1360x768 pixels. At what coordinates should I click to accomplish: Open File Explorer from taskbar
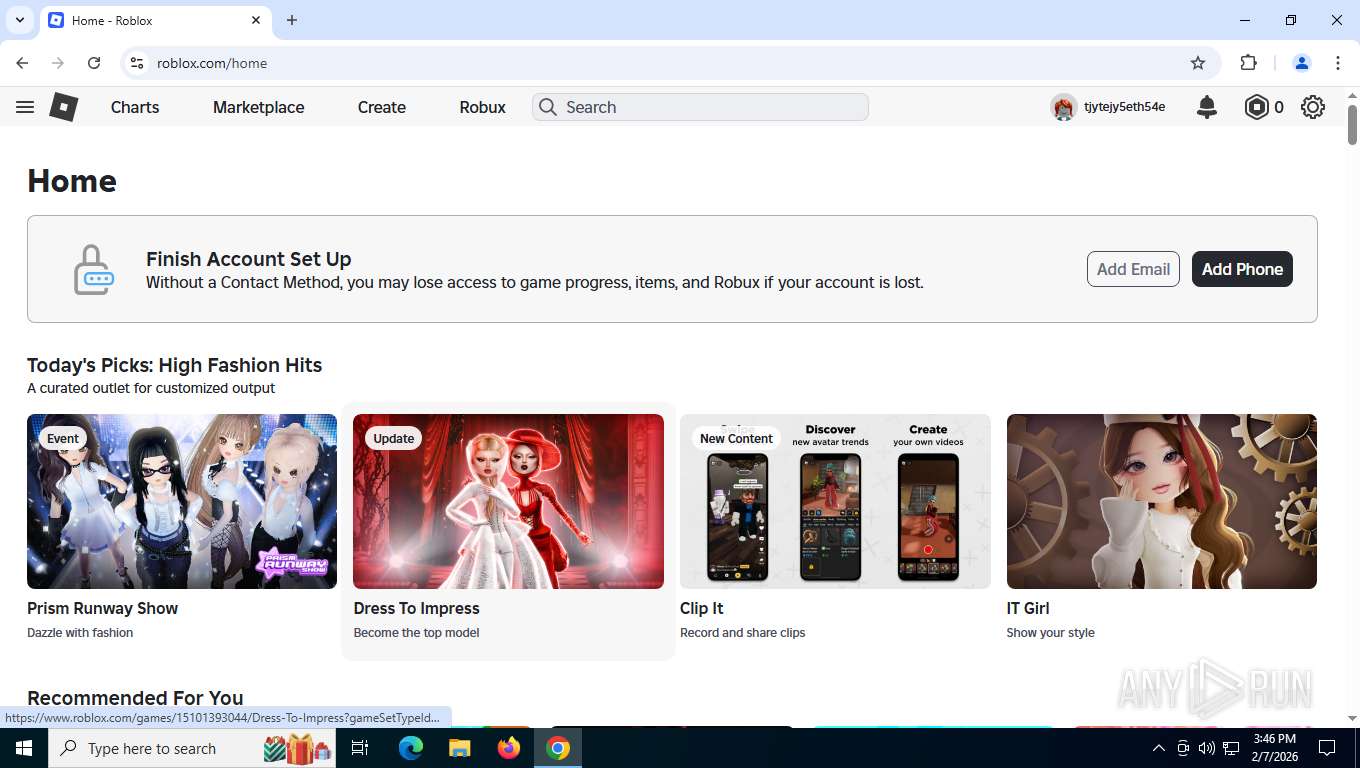pyautogui.click(x=459, y=748)
